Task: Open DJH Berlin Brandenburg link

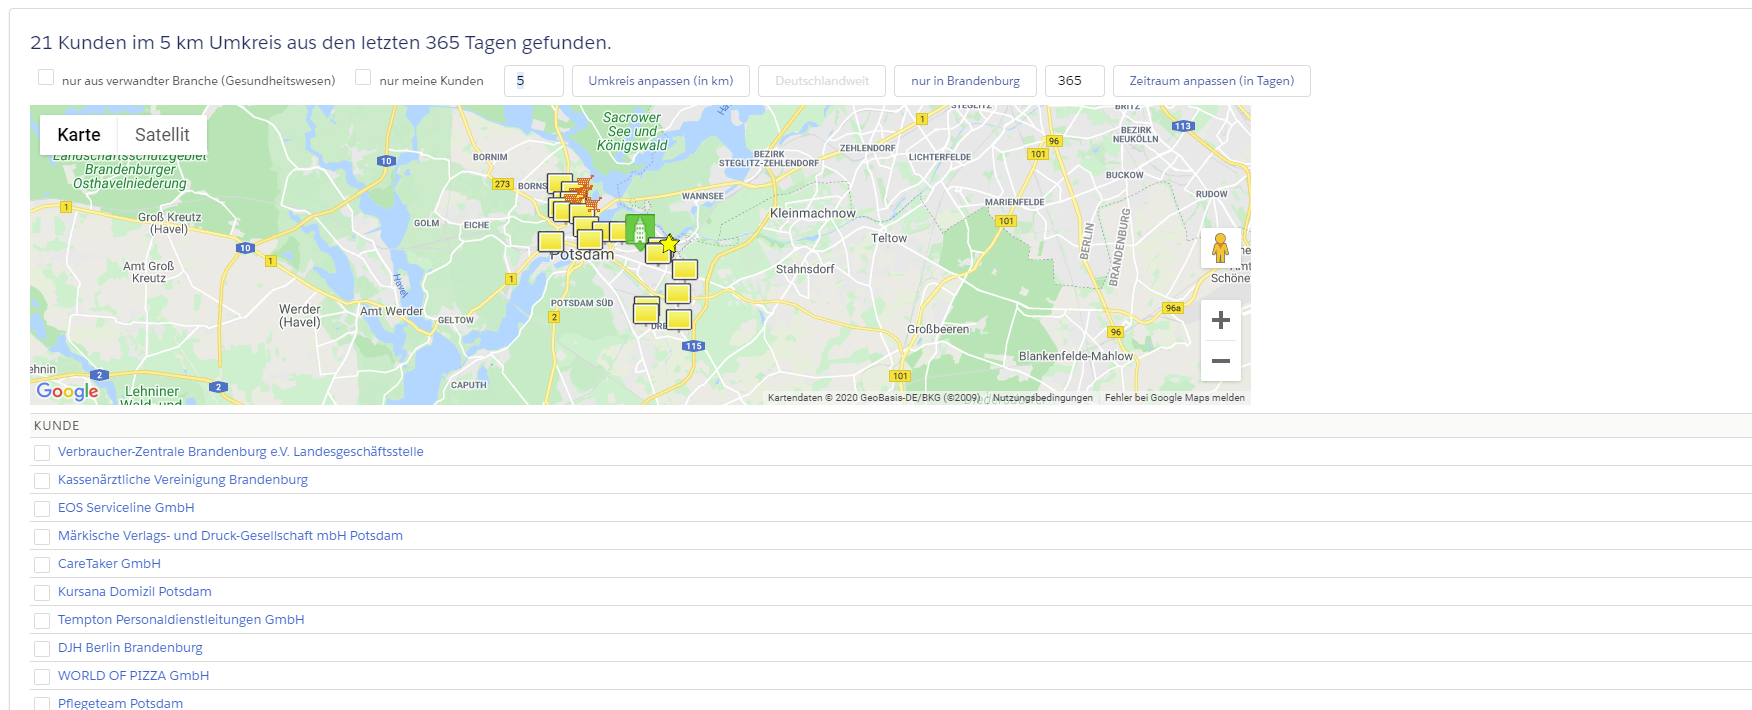Action: 130,648
